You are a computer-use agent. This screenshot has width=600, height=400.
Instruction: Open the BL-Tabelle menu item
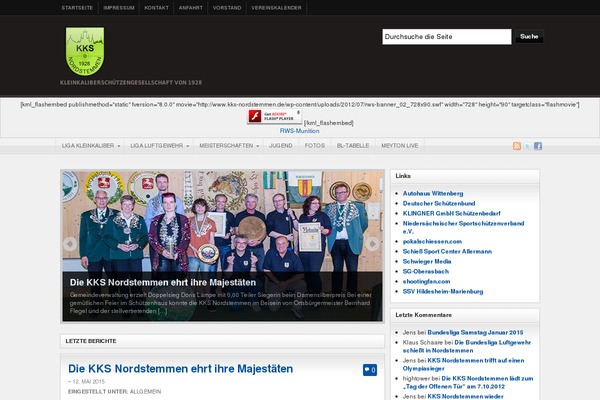tap(353, 146)
